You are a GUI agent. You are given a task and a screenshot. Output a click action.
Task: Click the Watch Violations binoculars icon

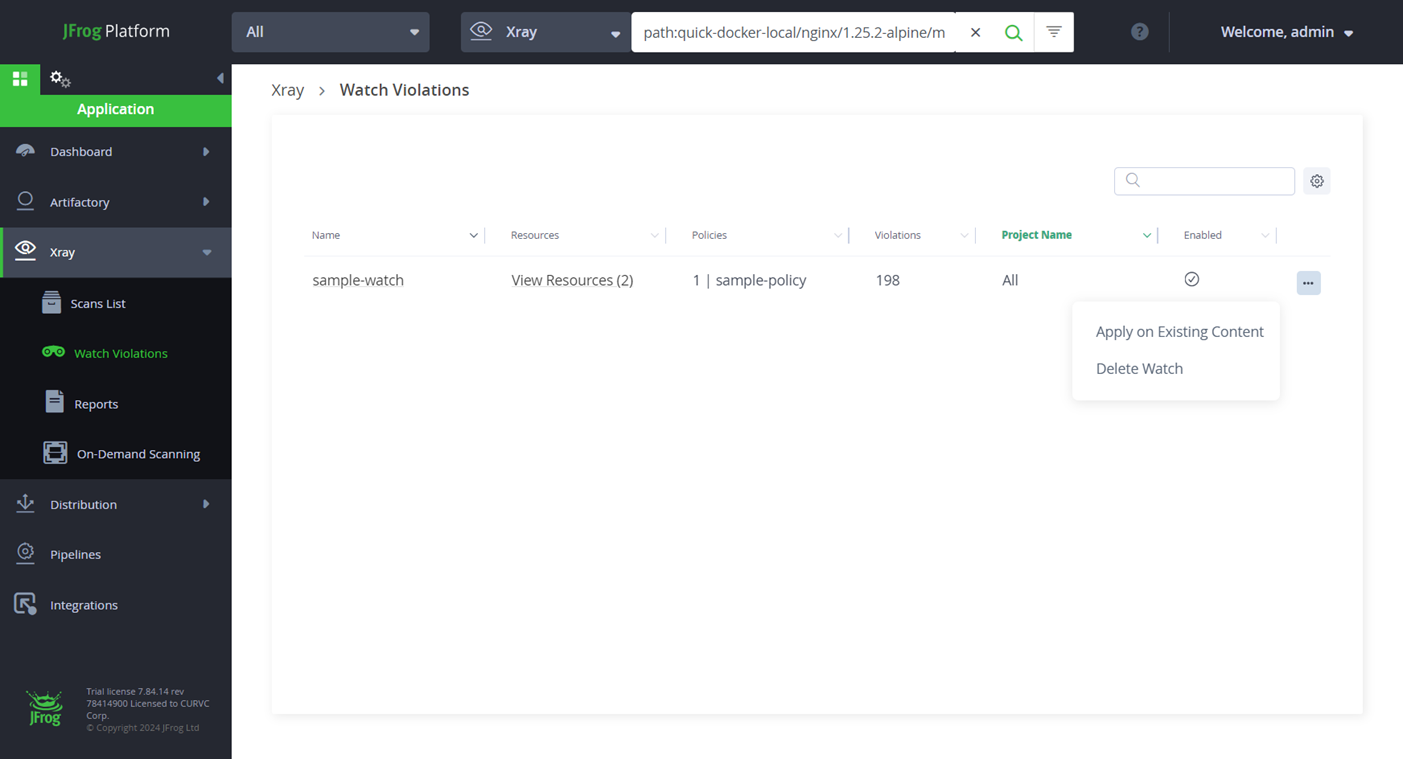[x=53, y=352]
